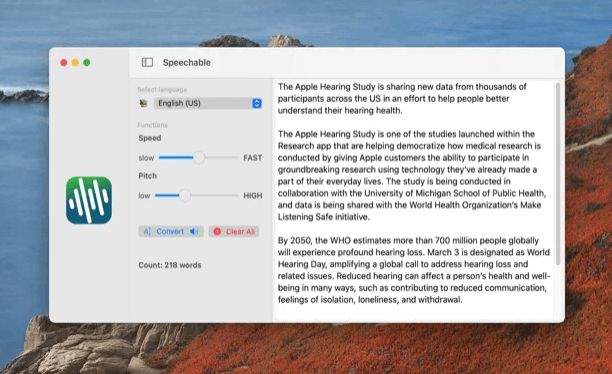Toggle the sidebar panel icon

tap(147, 62)
